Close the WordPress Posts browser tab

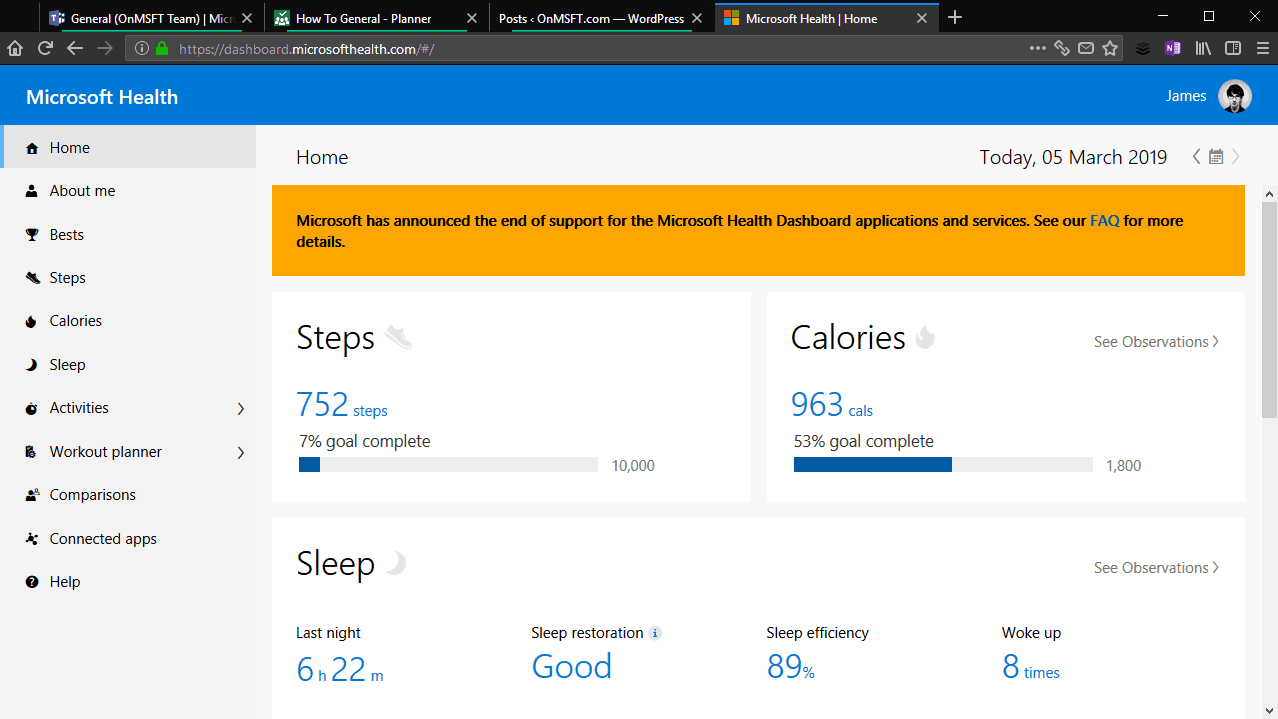pos(697,18)
